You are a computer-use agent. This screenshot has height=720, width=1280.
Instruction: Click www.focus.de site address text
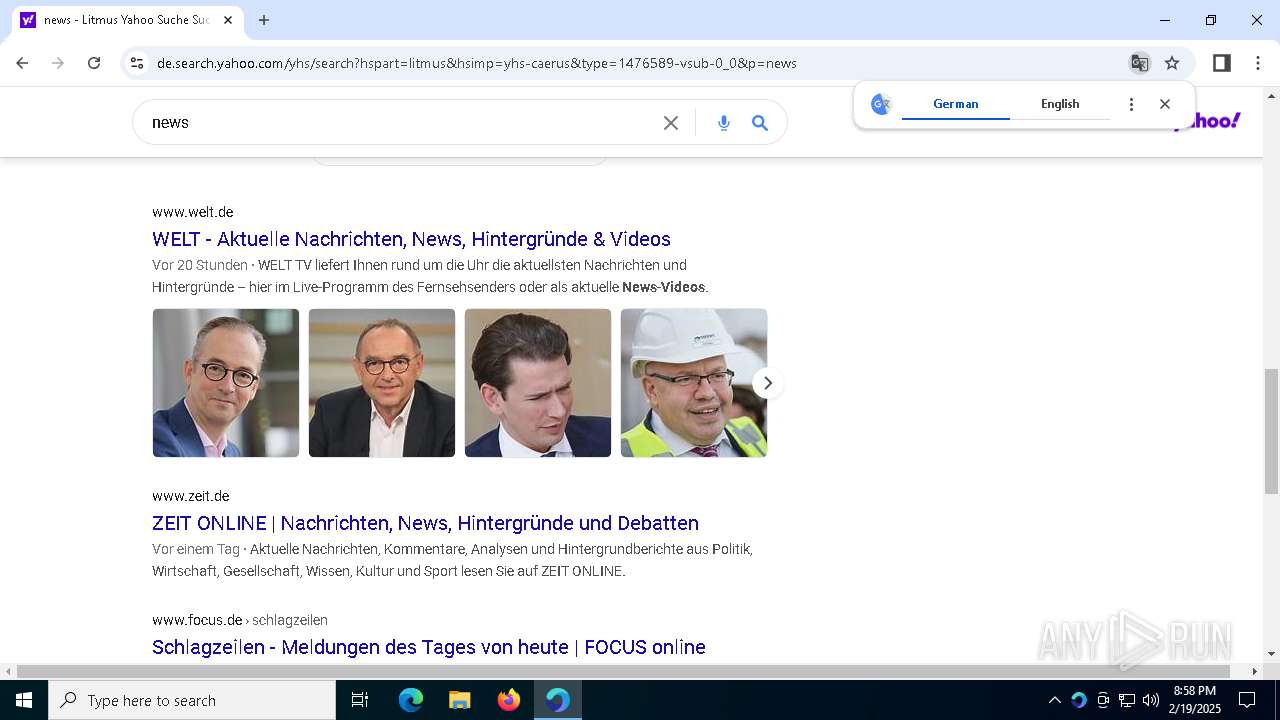point(197,620)
